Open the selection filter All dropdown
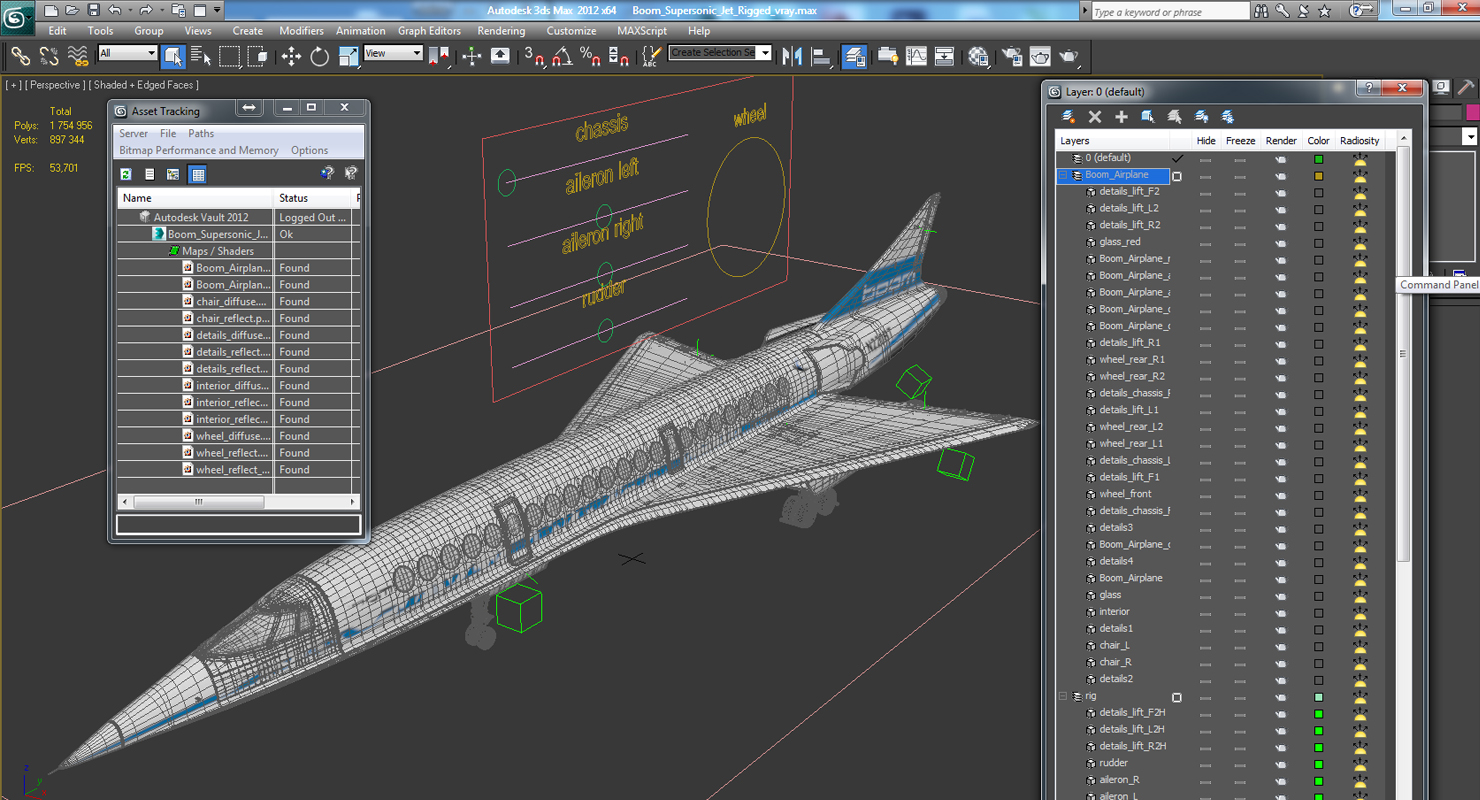Screen dimensions: 1480x800 (127, 53)
